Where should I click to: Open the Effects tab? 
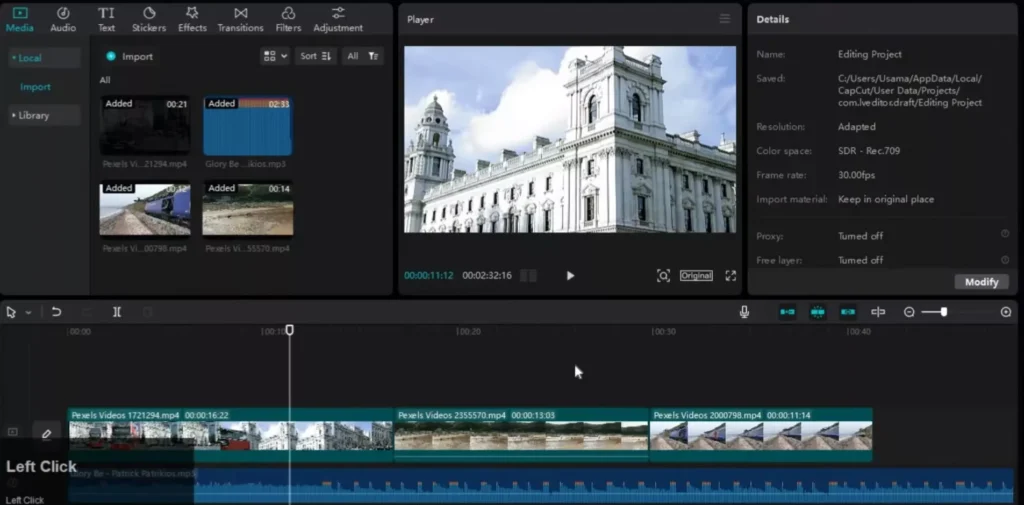click(x=192, y=20)
